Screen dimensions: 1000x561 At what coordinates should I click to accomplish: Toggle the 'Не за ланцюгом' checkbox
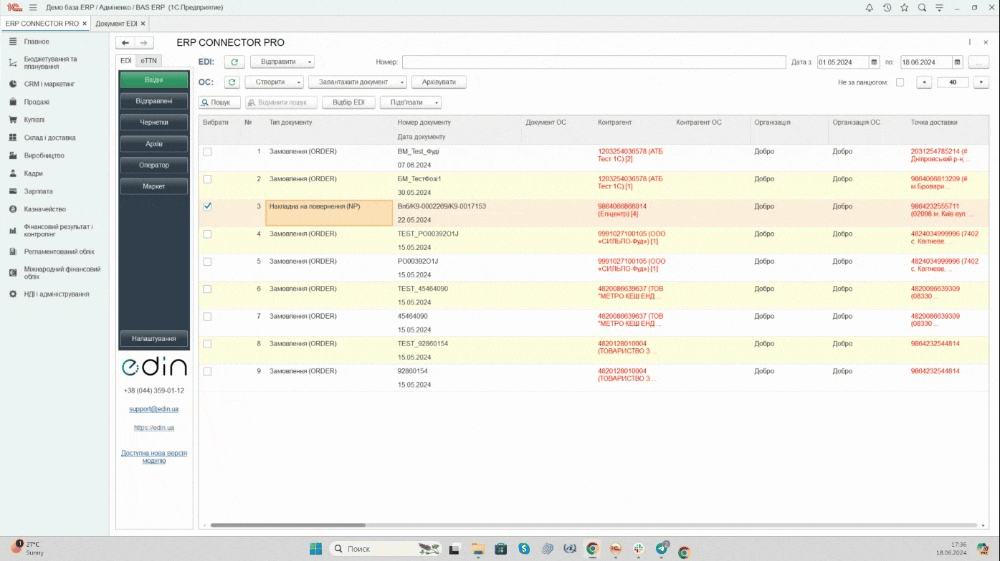click(x=900, y=82)
